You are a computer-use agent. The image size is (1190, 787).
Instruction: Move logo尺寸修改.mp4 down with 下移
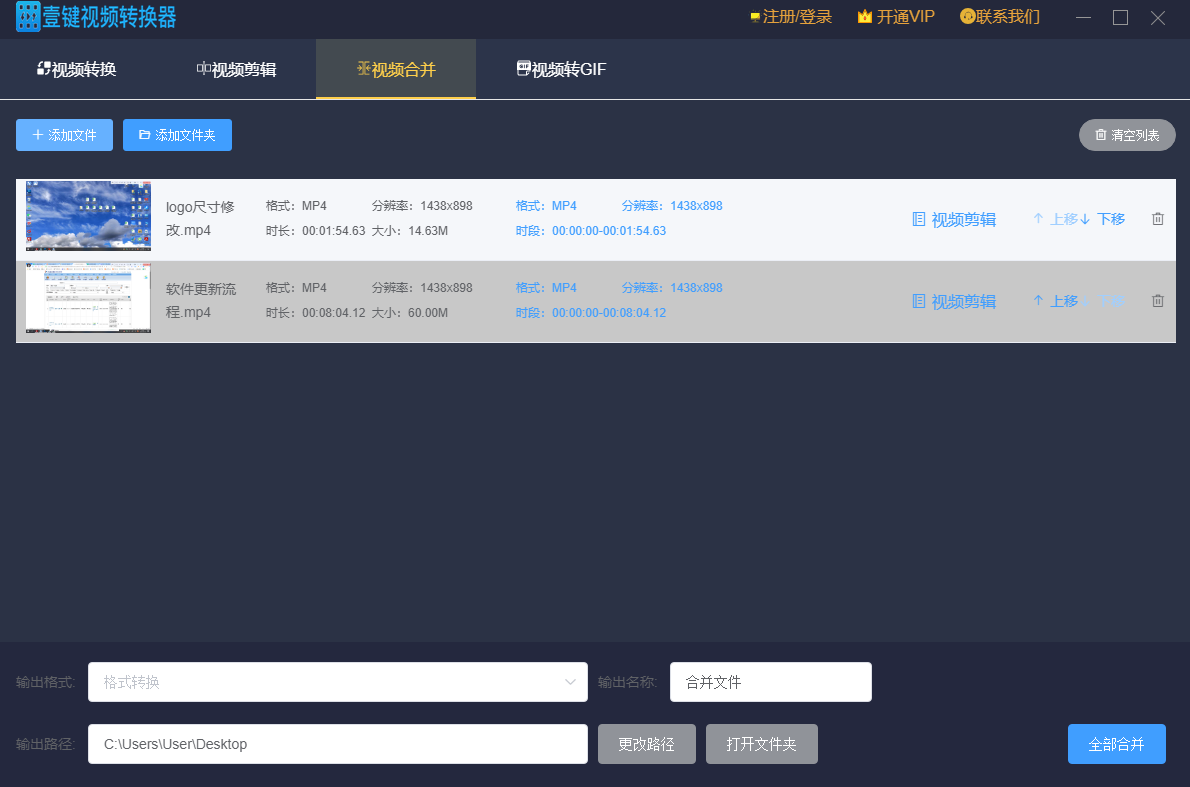point(1102,219)
